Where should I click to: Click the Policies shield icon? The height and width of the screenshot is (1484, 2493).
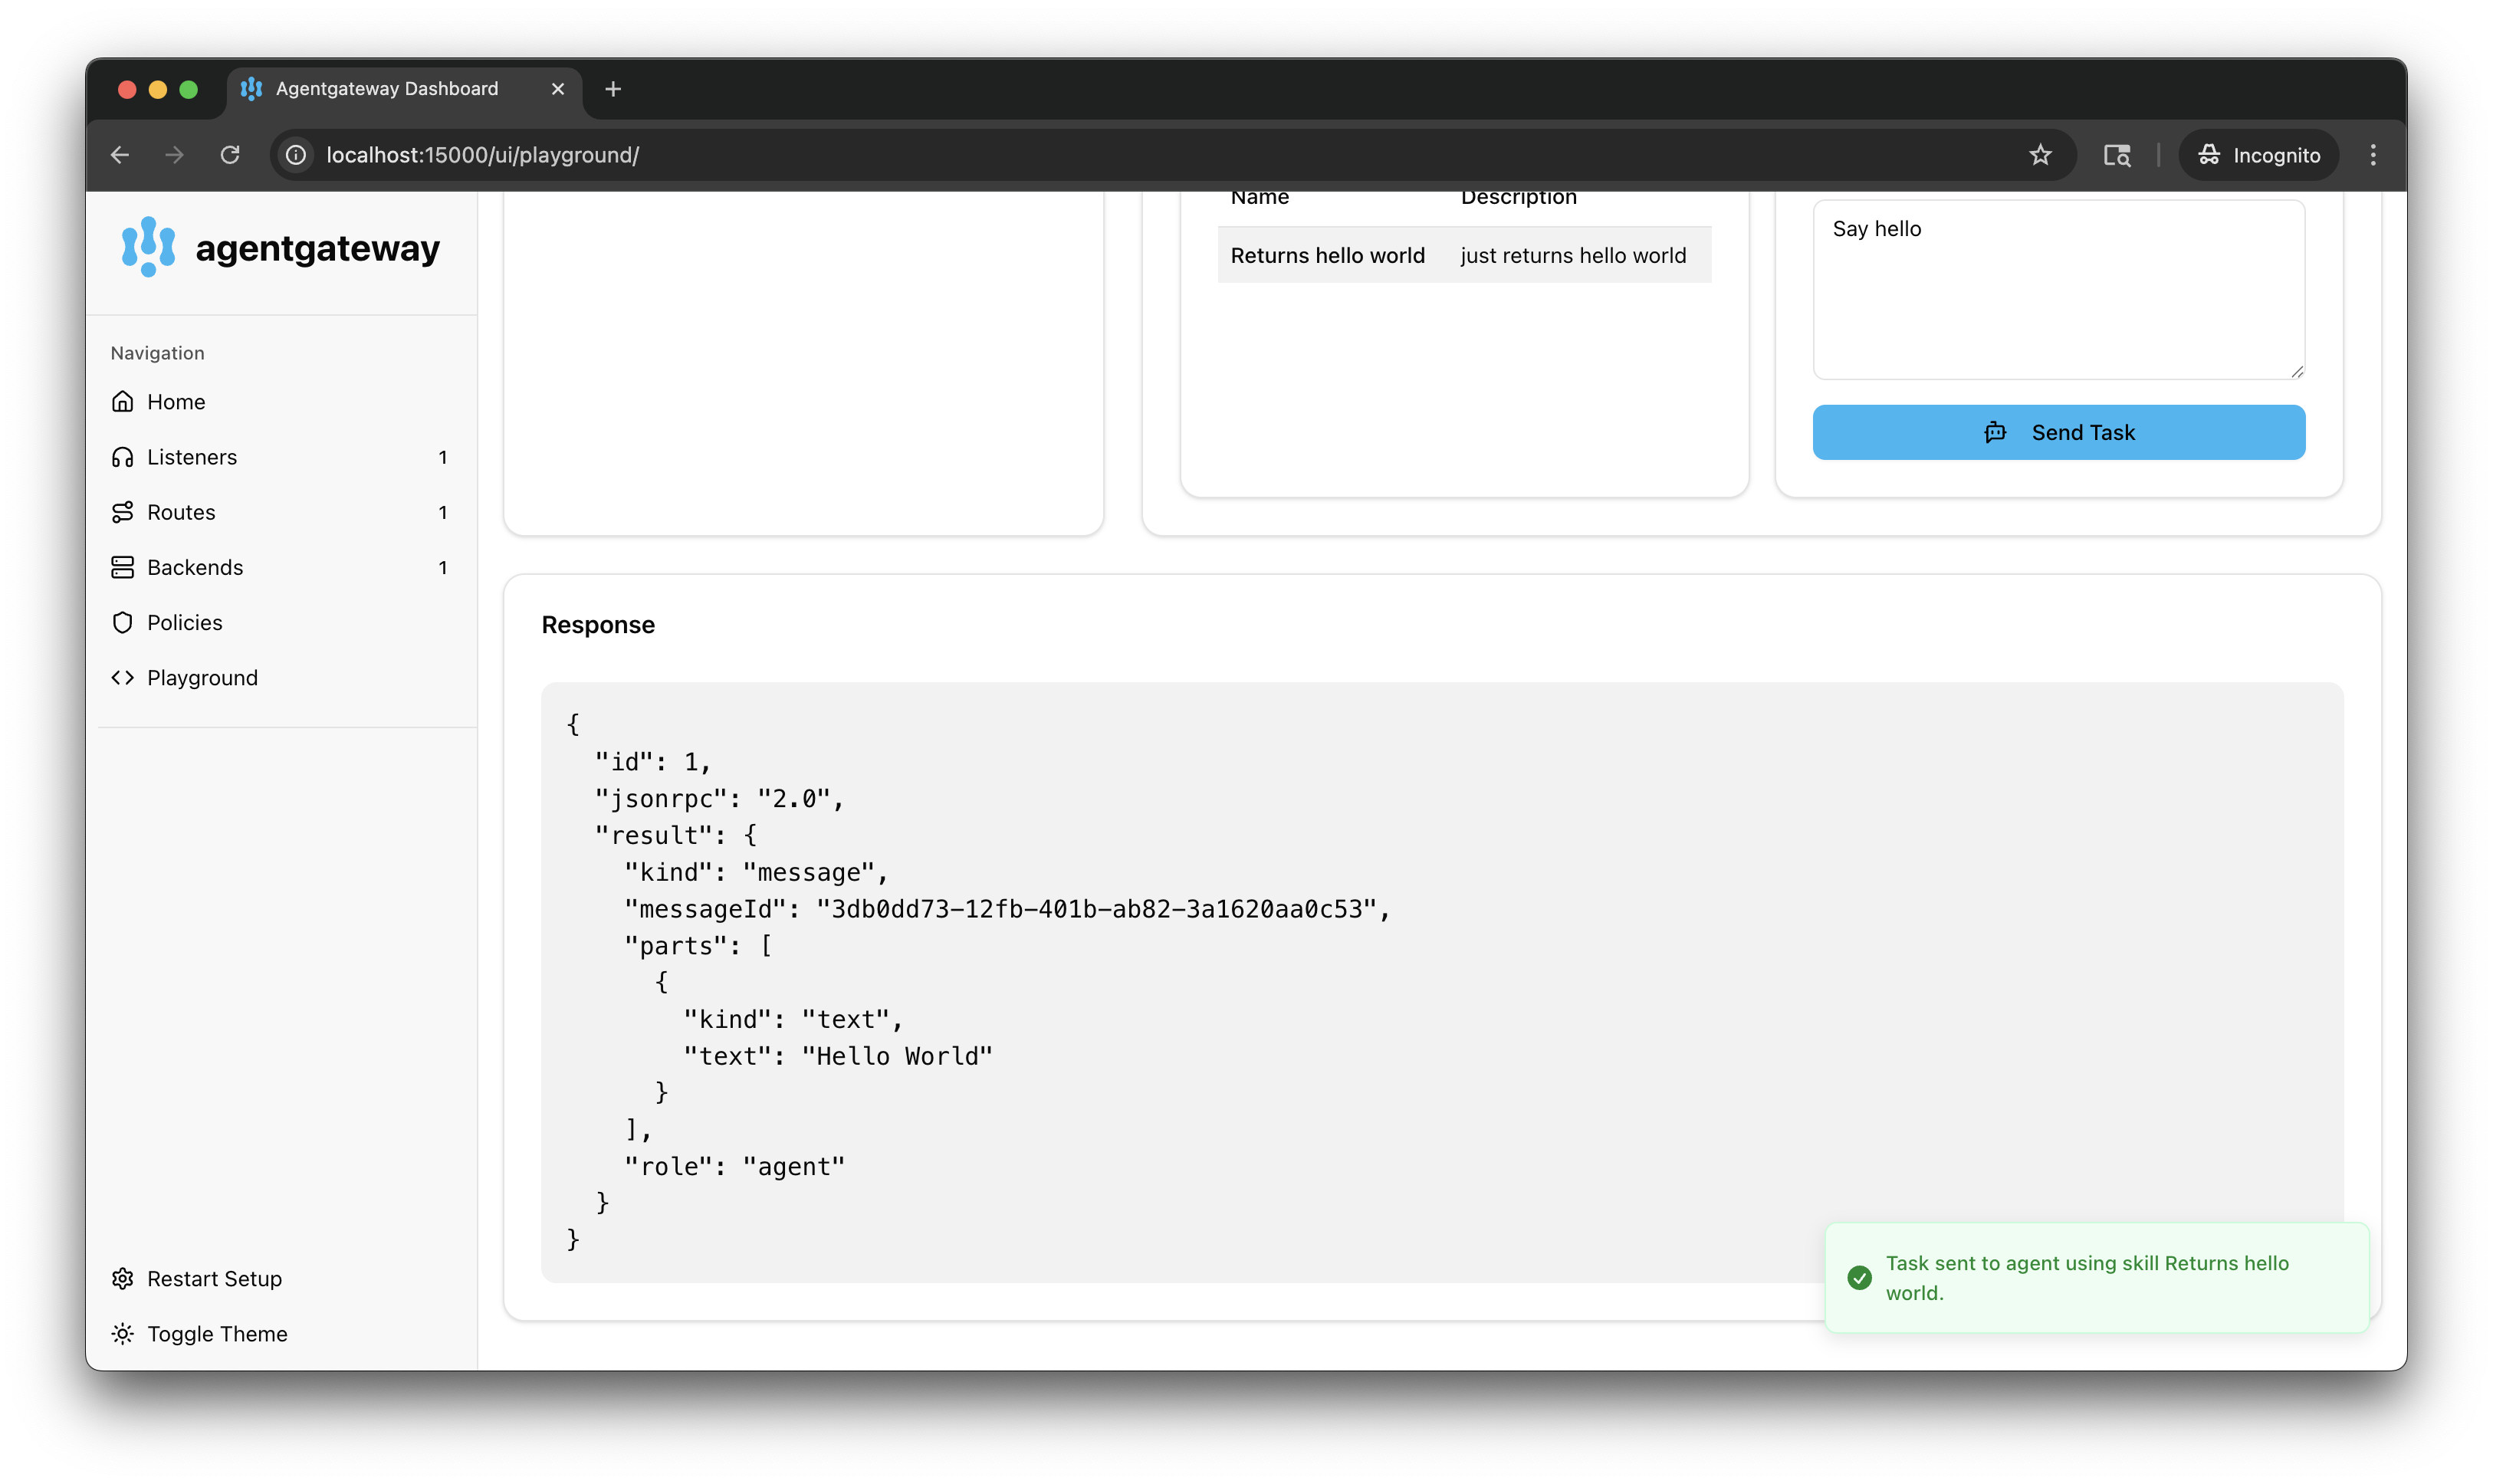pyautogui.click(x=122, y=622)
